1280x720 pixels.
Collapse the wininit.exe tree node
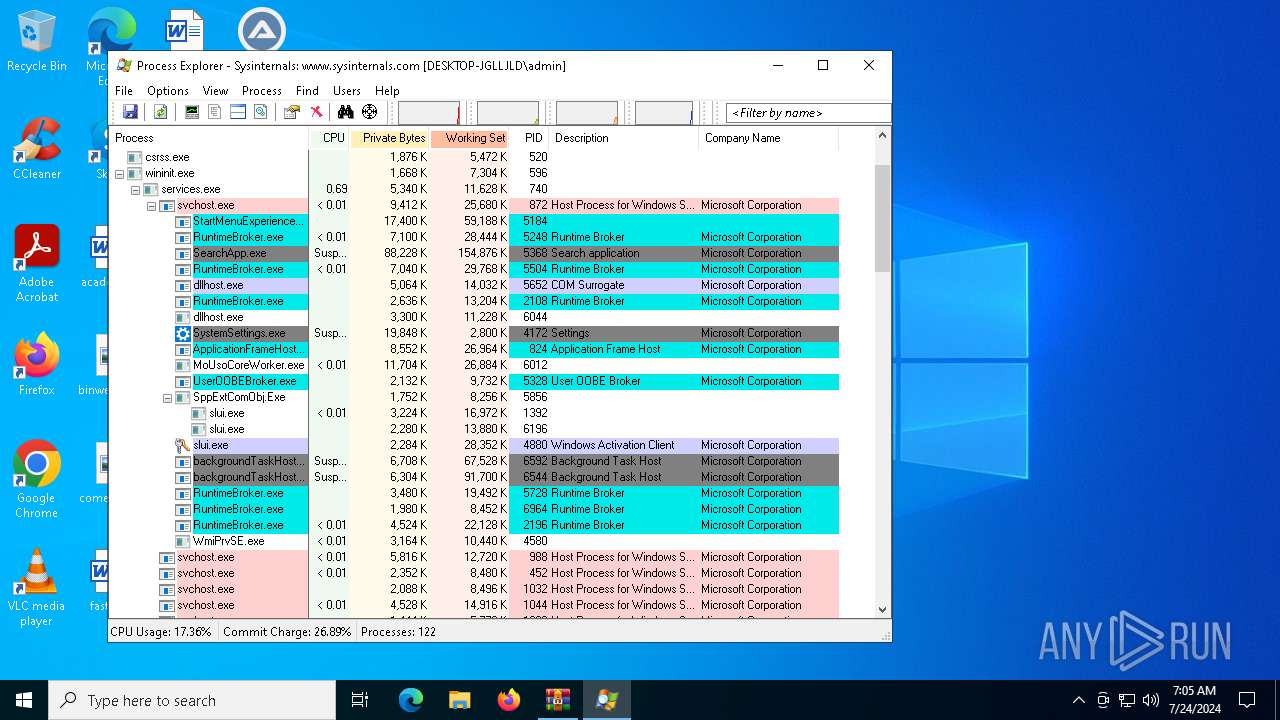coord(119,173)
